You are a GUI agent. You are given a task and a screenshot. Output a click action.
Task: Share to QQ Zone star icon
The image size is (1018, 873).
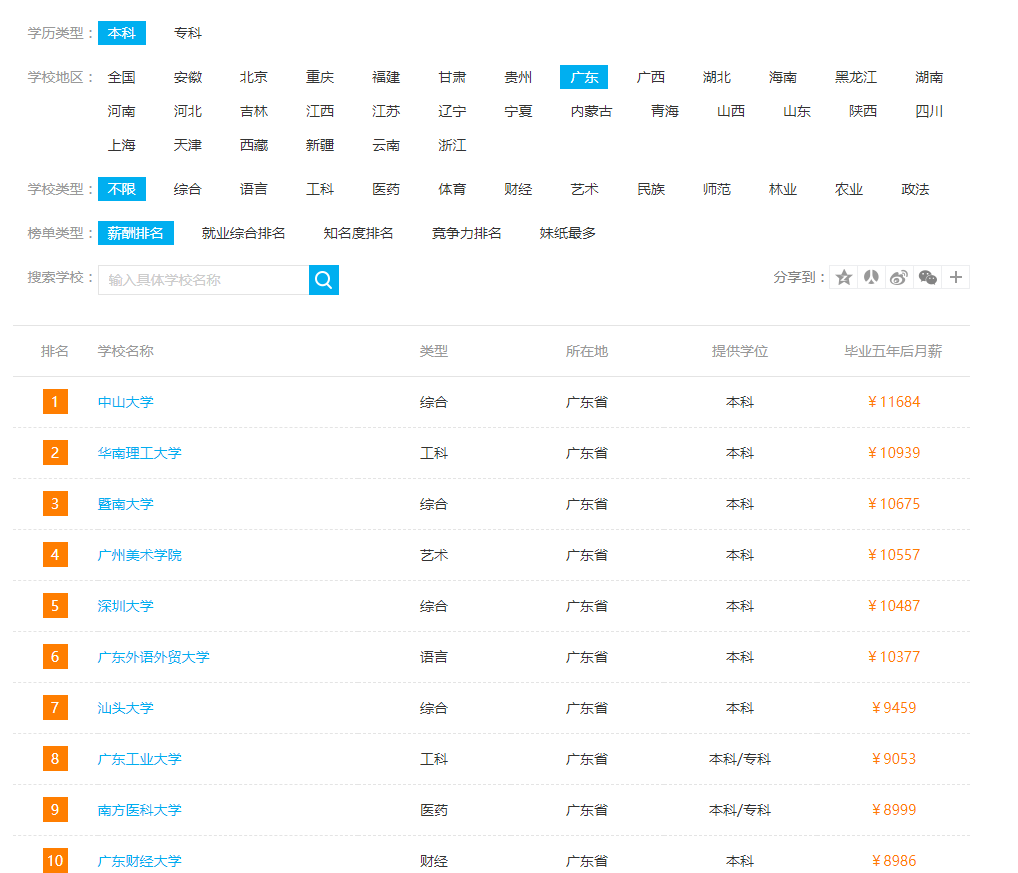[x=843, y=277]
